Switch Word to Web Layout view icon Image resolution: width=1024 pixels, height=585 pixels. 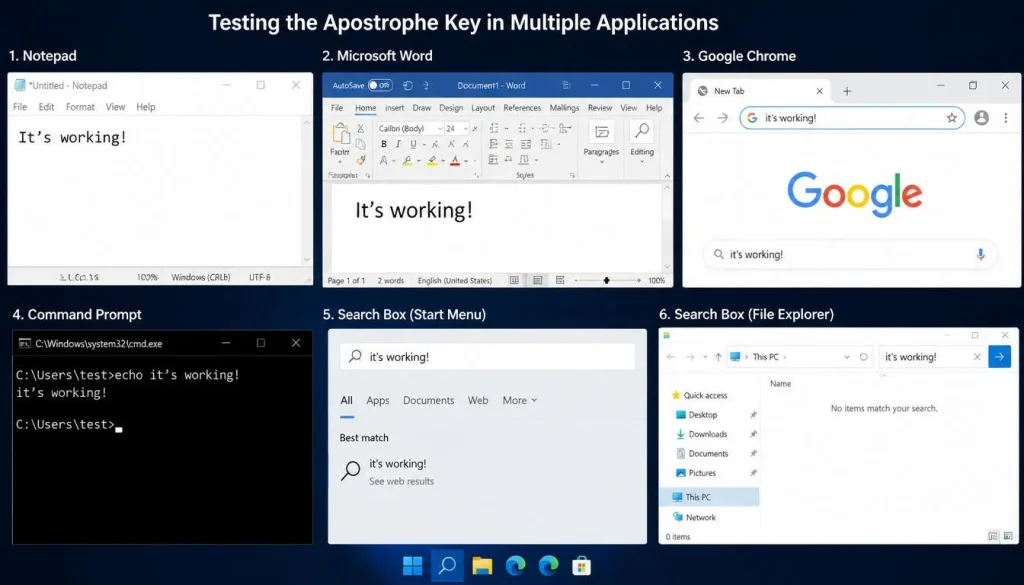click(x=560, y=281)
